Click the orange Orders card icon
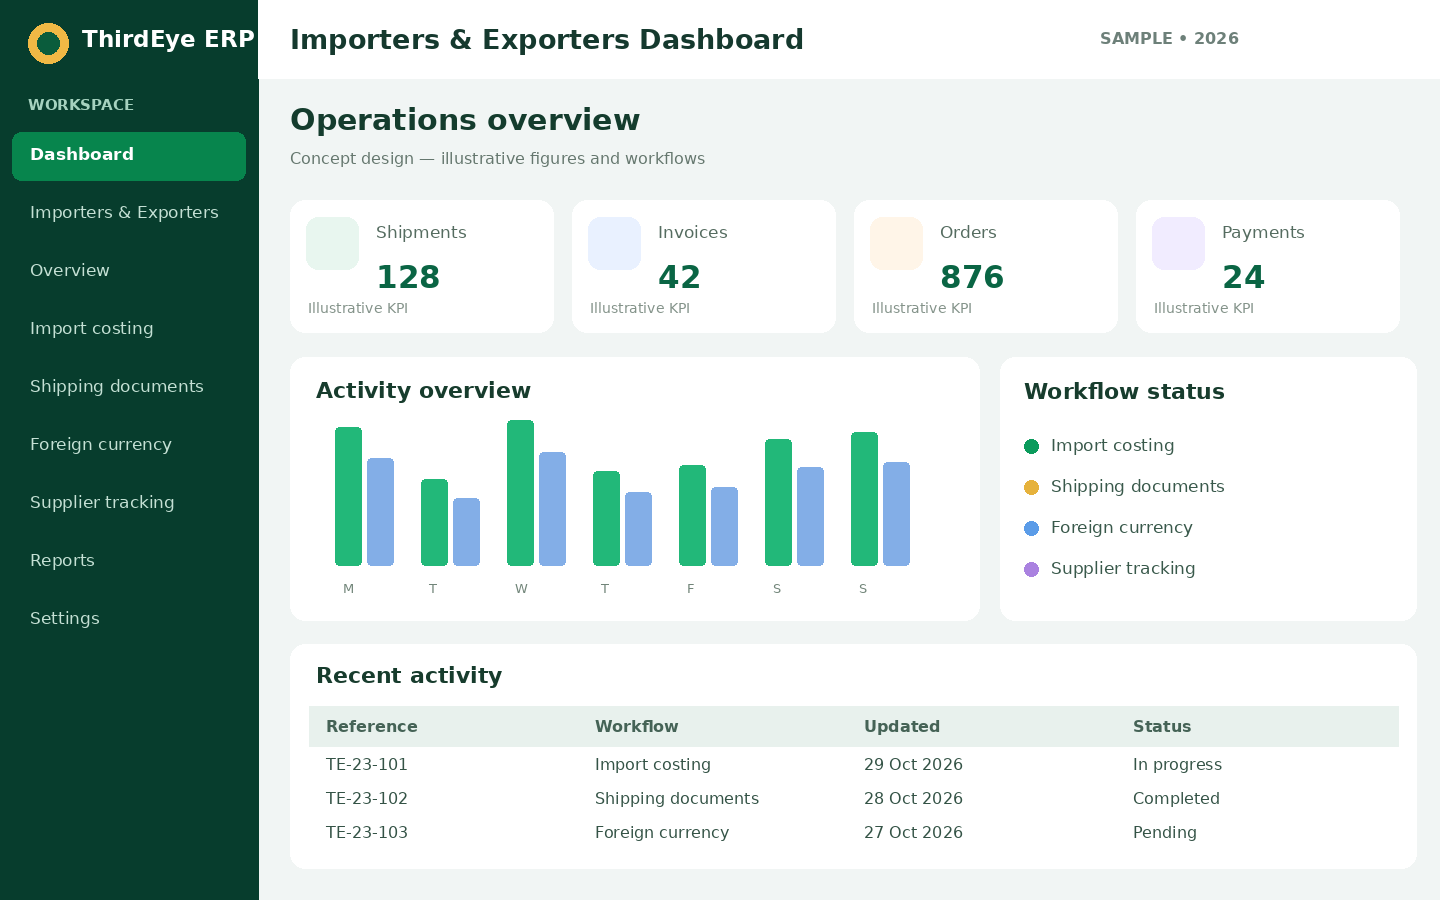Image resolution: width=1440 pixels, height=900 pixels. click(896, 243)
